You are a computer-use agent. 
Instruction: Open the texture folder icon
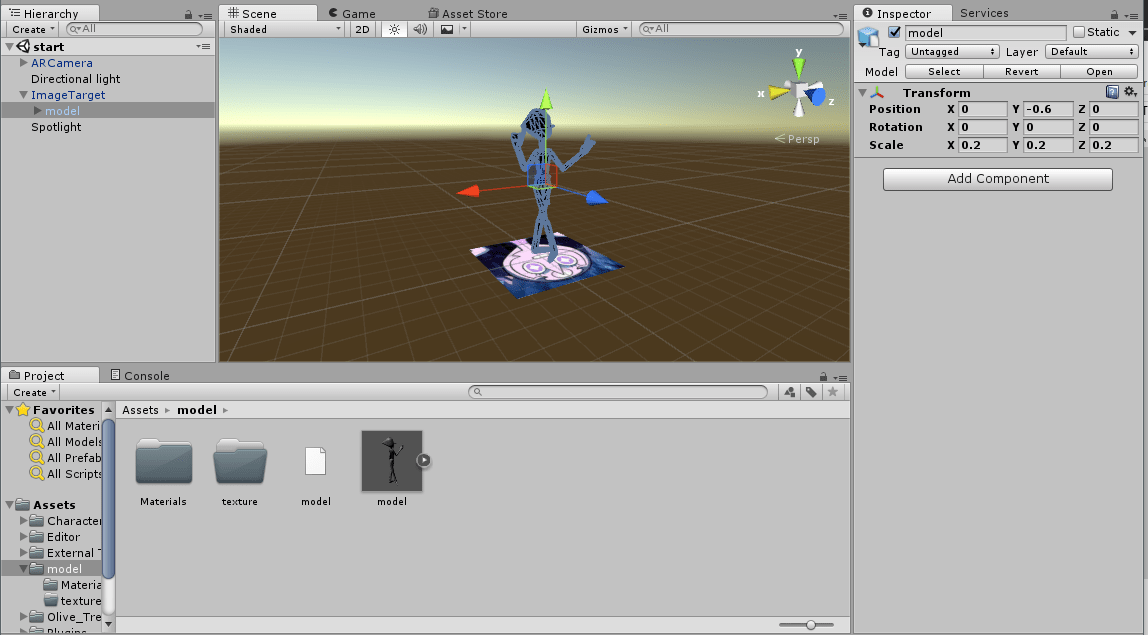(x=240, y=462)
